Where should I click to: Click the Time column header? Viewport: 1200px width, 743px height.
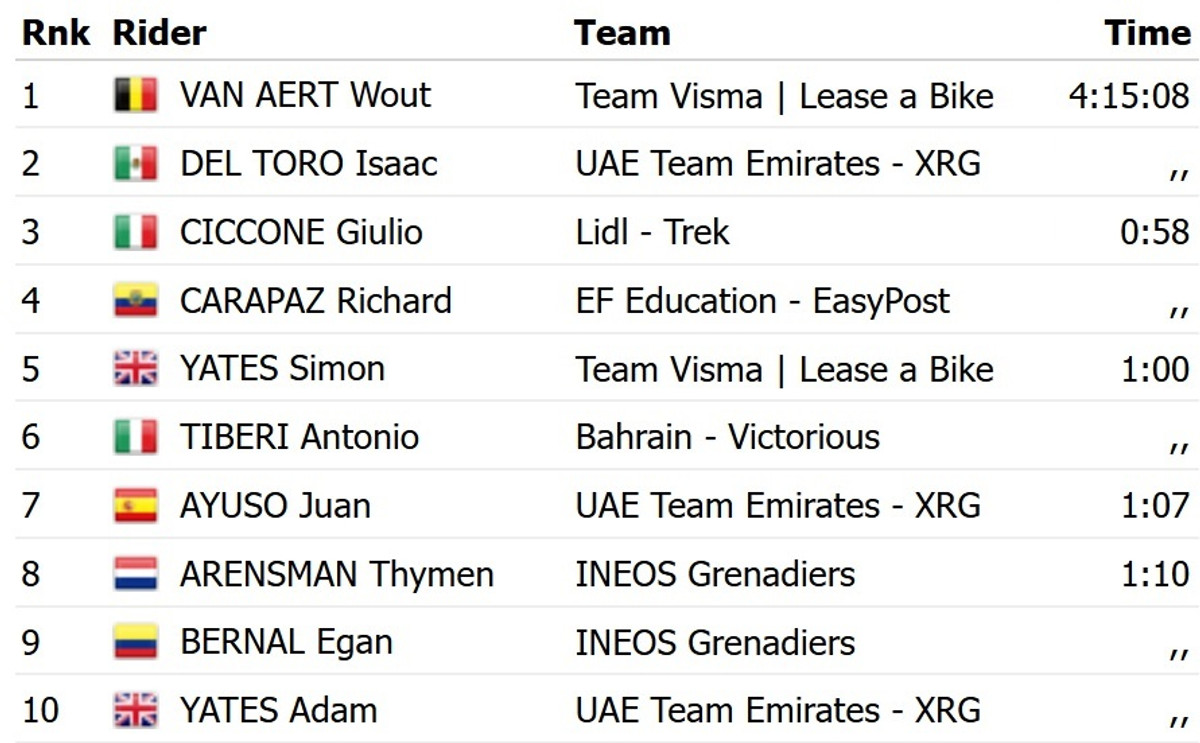(1147, 33)
